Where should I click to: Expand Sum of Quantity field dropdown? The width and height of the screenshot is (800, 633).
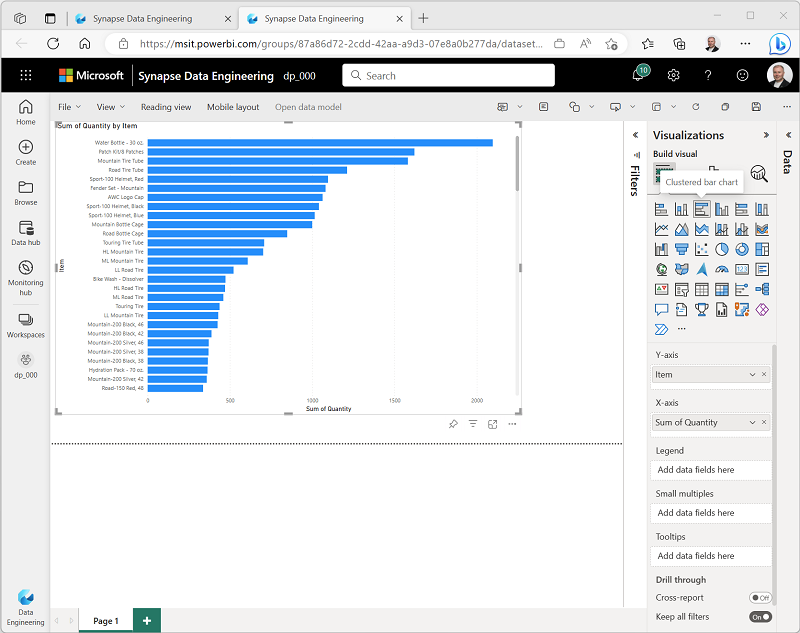point(752,422)
